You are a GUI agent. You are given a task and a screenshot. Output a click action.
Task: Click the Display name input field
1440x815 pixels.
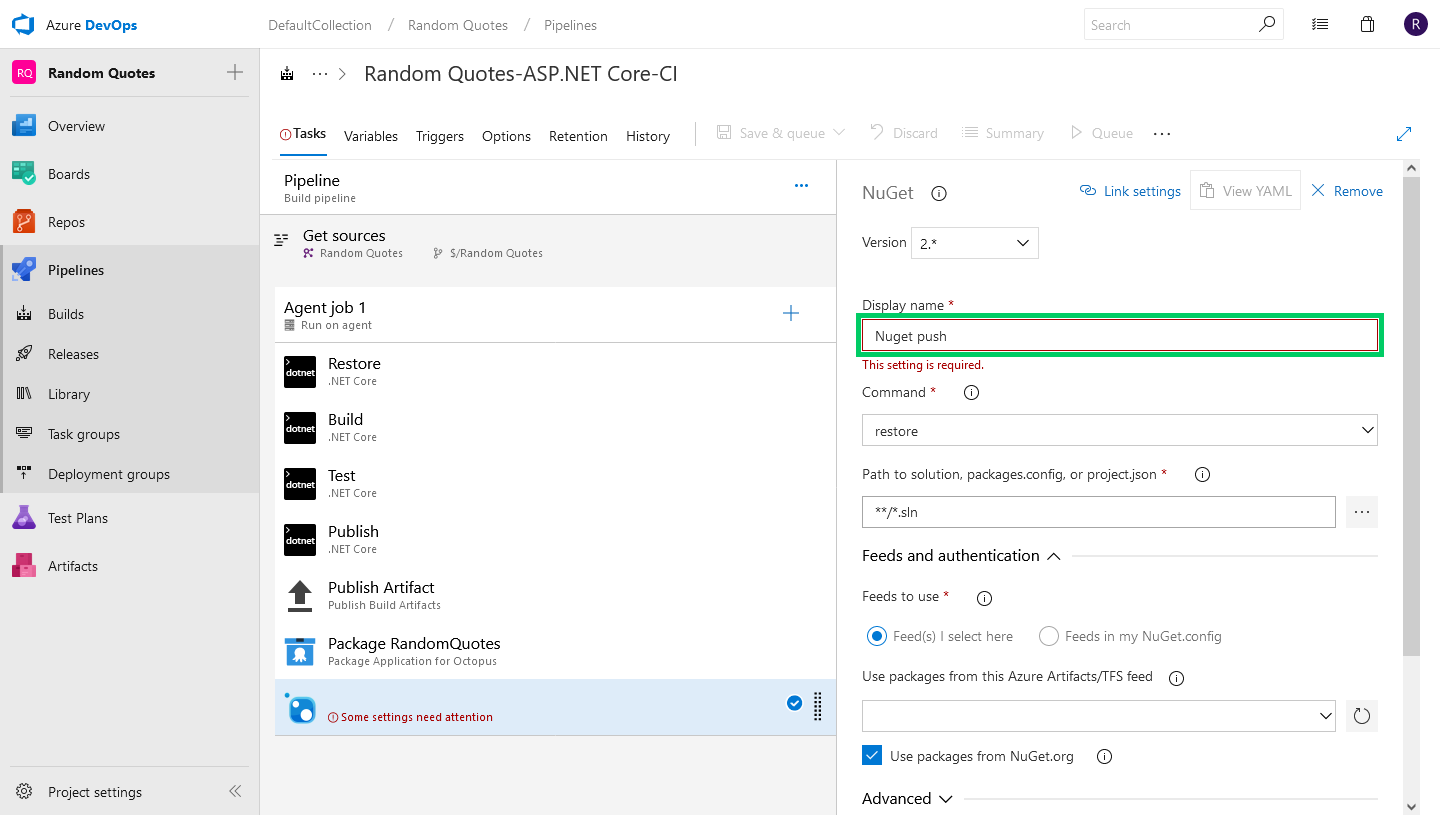click(x=1120, y=336)
